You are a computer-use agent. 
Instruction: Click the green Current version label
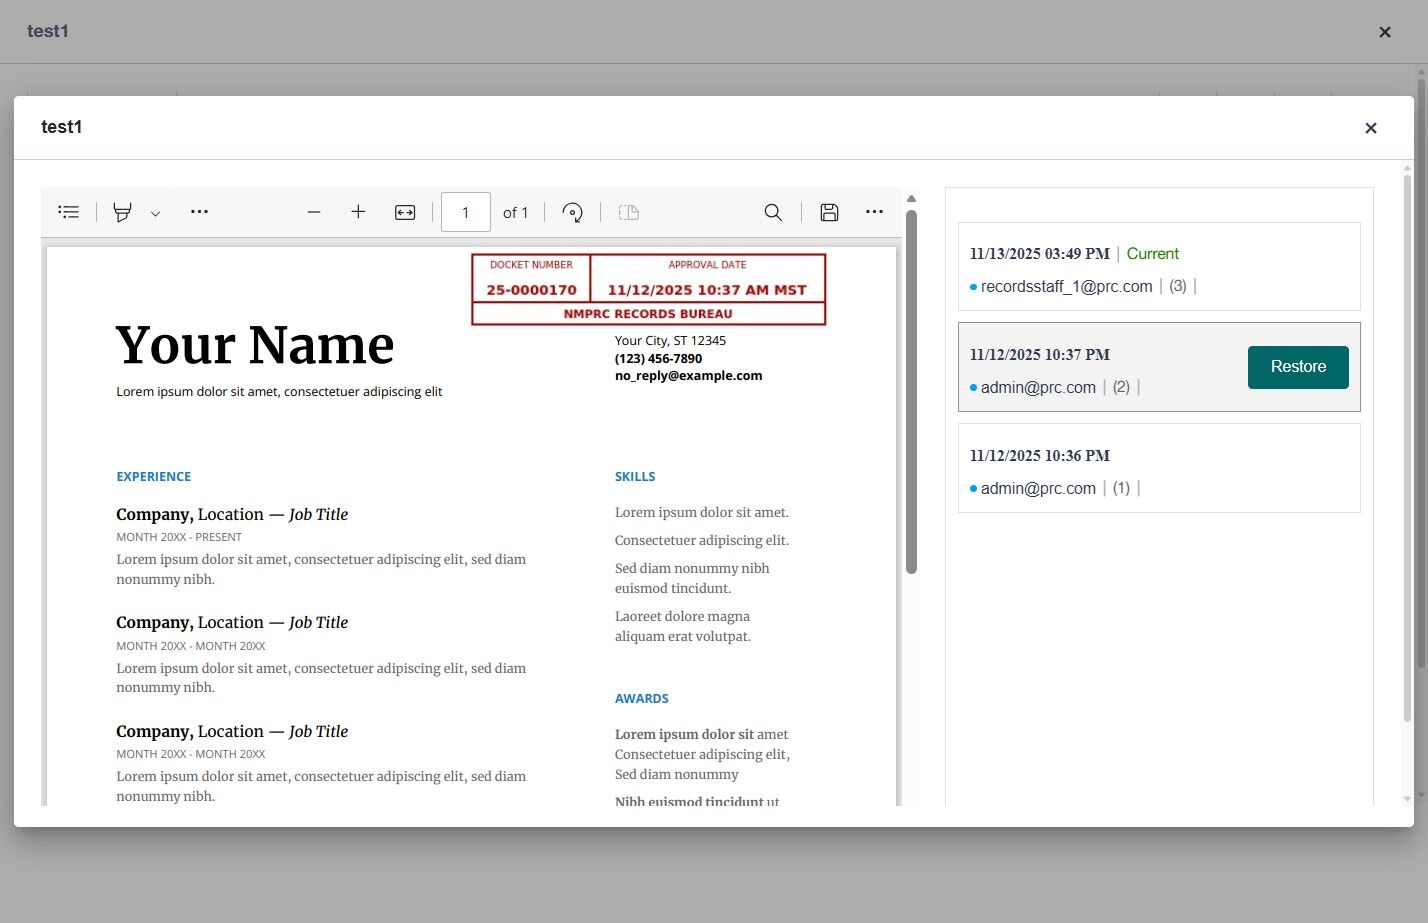(x=1153, y=254)
